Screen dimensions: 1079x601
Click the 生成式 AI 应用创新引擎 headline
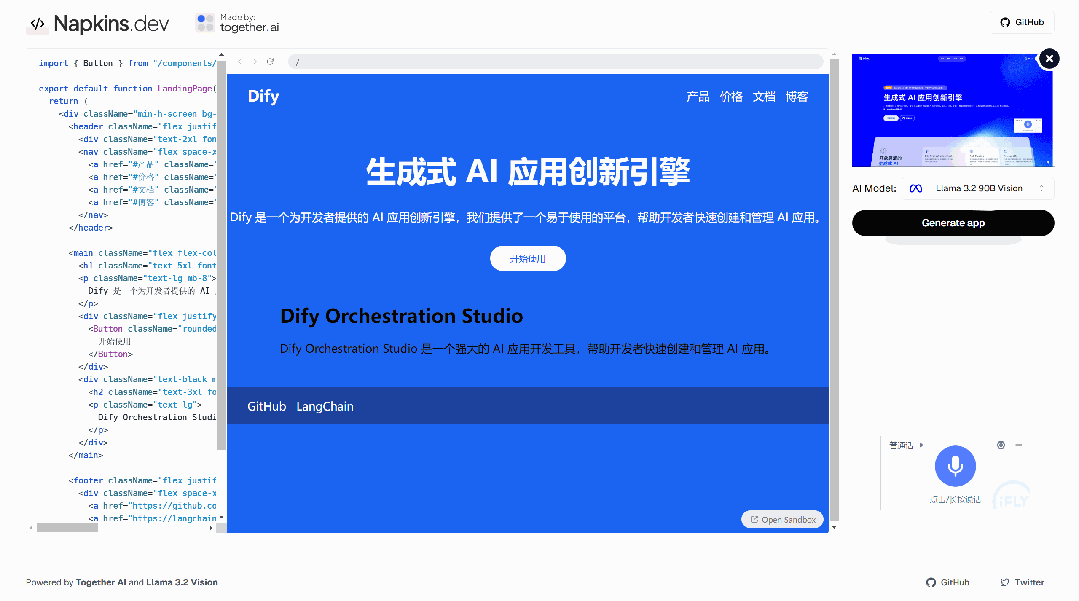(x=528, y=171)
